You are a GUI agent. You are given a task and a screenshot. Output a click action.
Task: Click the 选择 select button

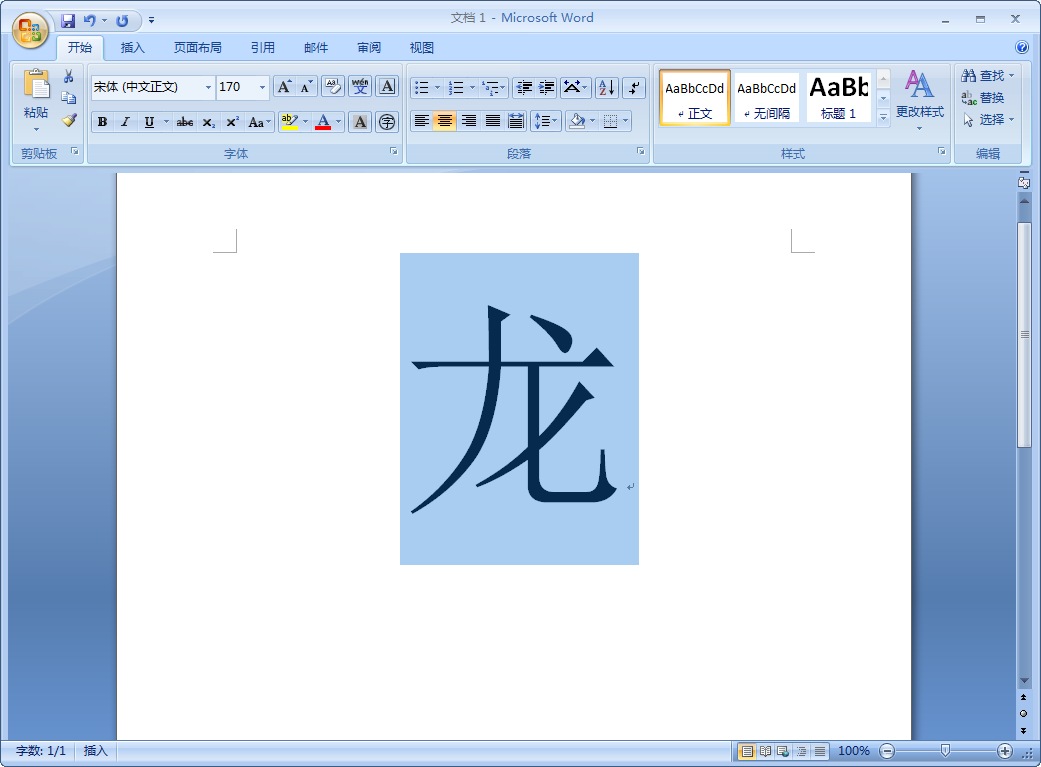(x=988, y=120)
